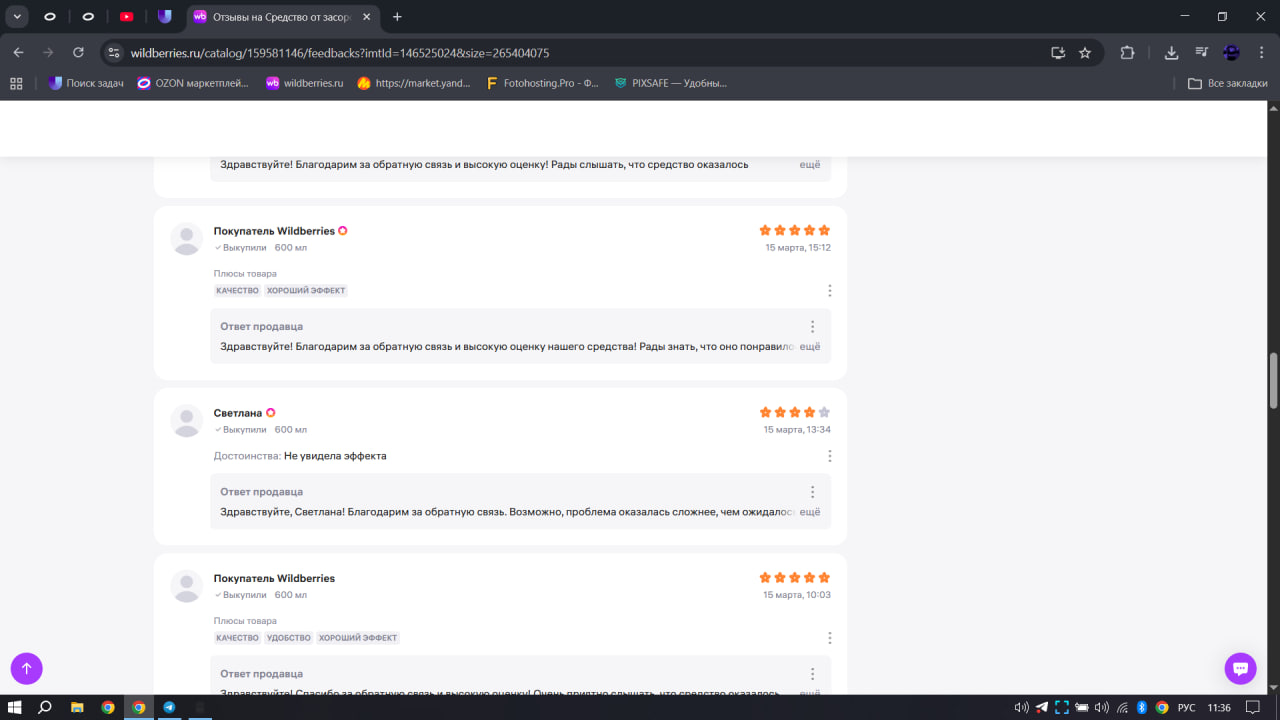The width and height of the screenshot is (1280, 720).
Task: Open Windows taskbar search
Action: 45,707
